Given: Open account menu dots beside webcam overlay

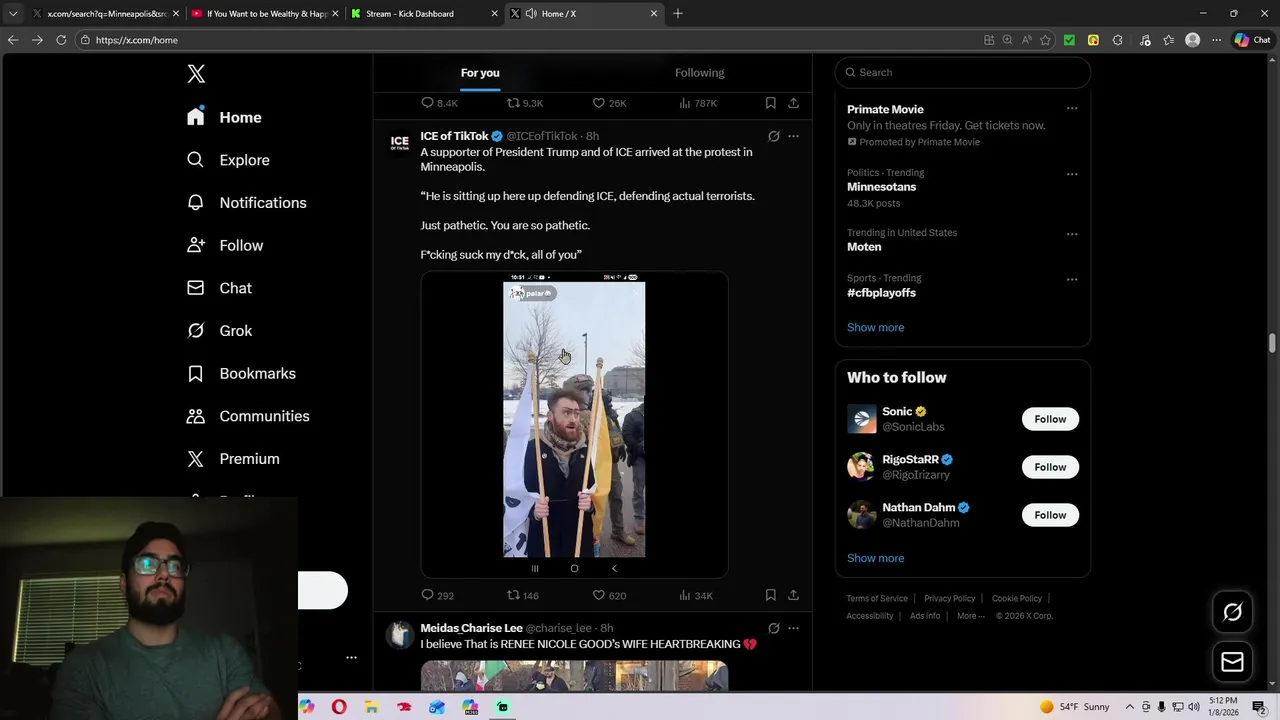Looking at the screenshot, I should tap(351, 658).
